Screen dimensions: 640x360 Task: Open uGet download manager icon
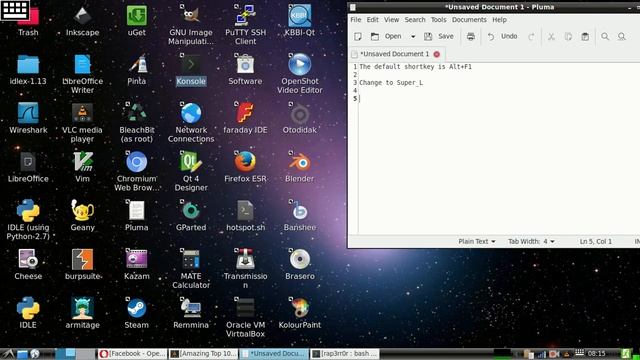136,20
